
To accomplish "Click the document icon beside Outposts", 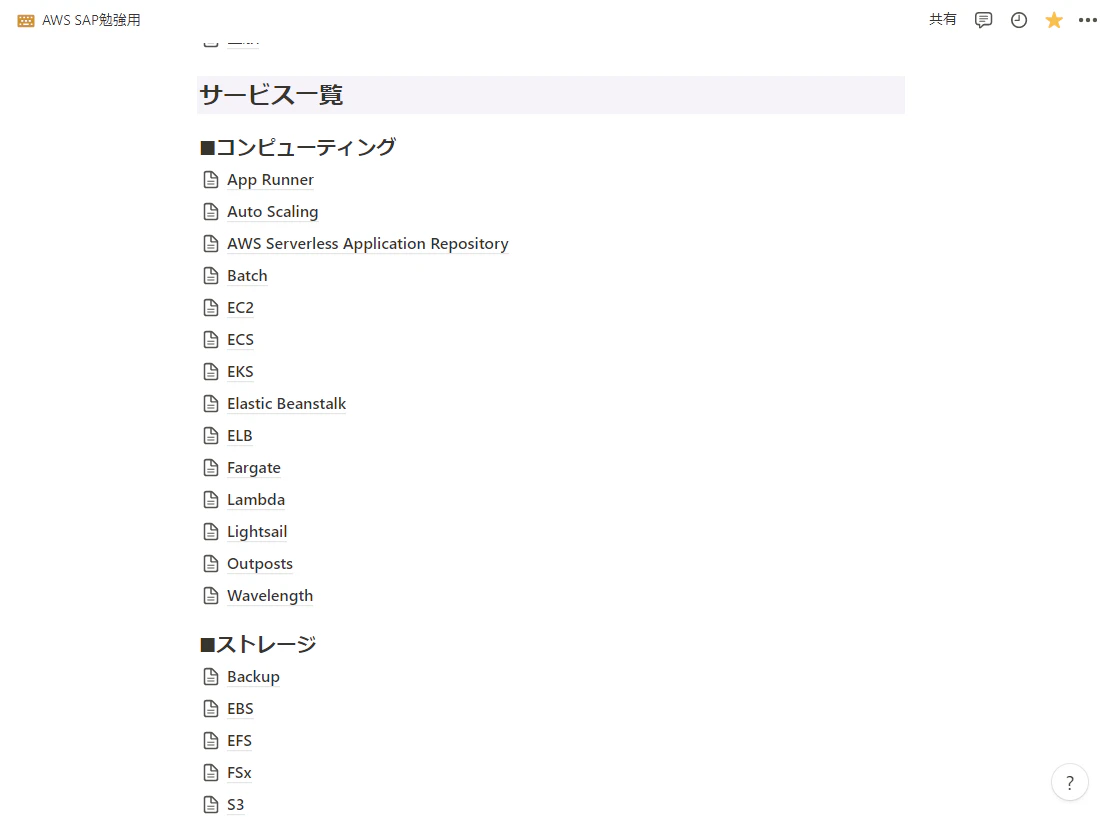I will pyautogui.click(x=211, y=564).
